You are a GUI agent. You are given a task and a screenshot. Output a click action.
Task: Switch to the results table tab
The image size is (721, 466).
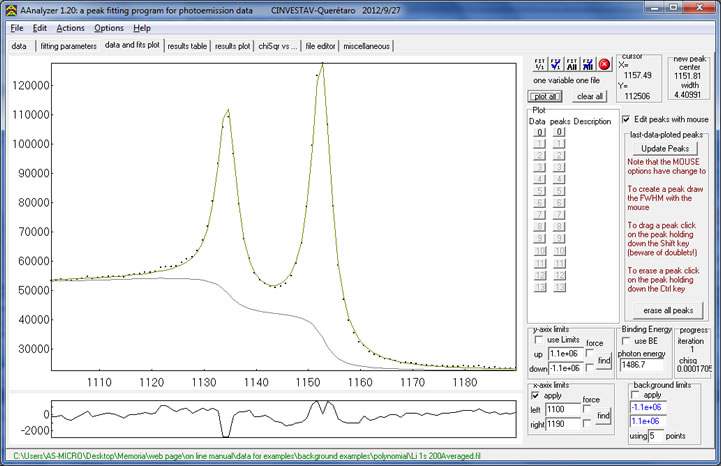pos(187,46)
